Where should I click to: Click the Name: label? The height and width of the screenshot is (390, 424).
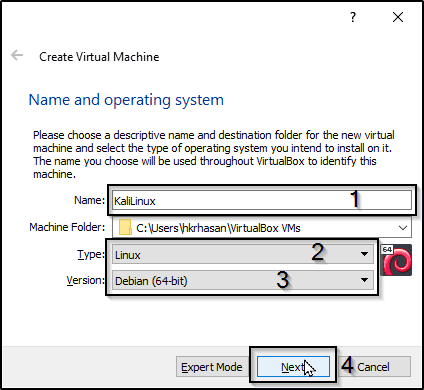pyautogui.click(x=89, y=200)
